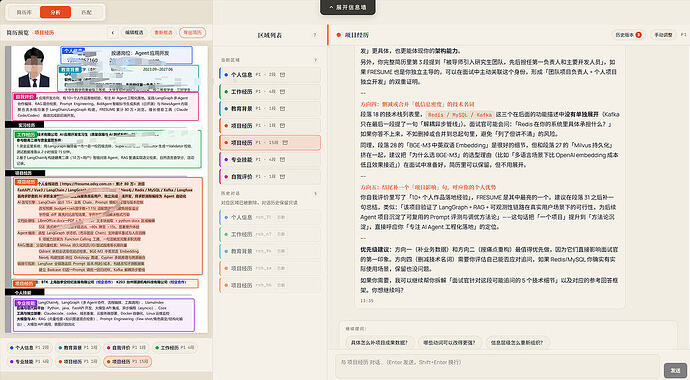Select the 分析 tab
Viewport: 690px width, 380px height.
(x=55, y=12)
